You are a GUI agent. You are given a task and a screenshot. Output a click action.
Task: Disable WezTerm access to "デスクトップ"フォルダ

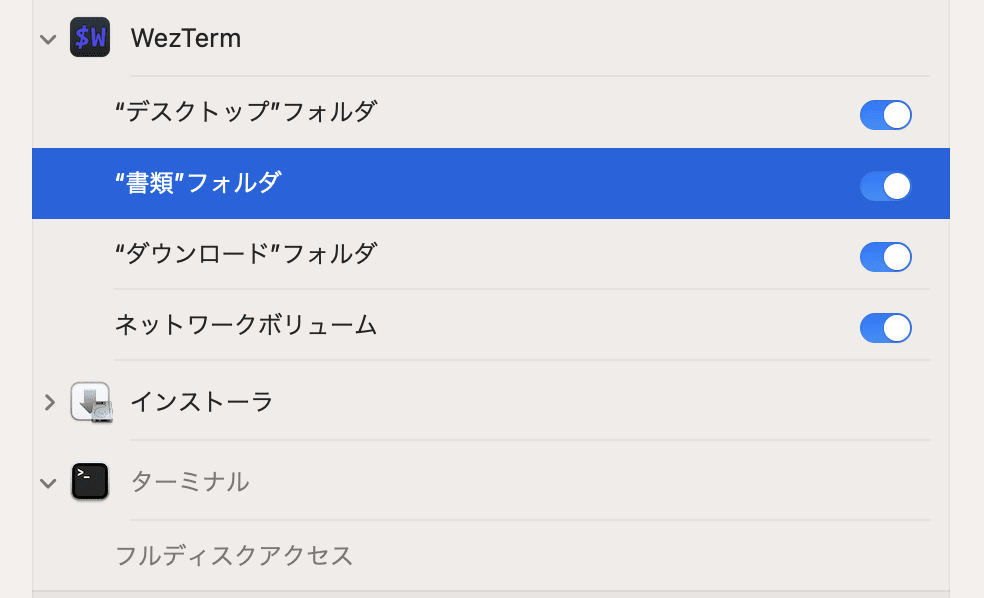tap(885, 114)
